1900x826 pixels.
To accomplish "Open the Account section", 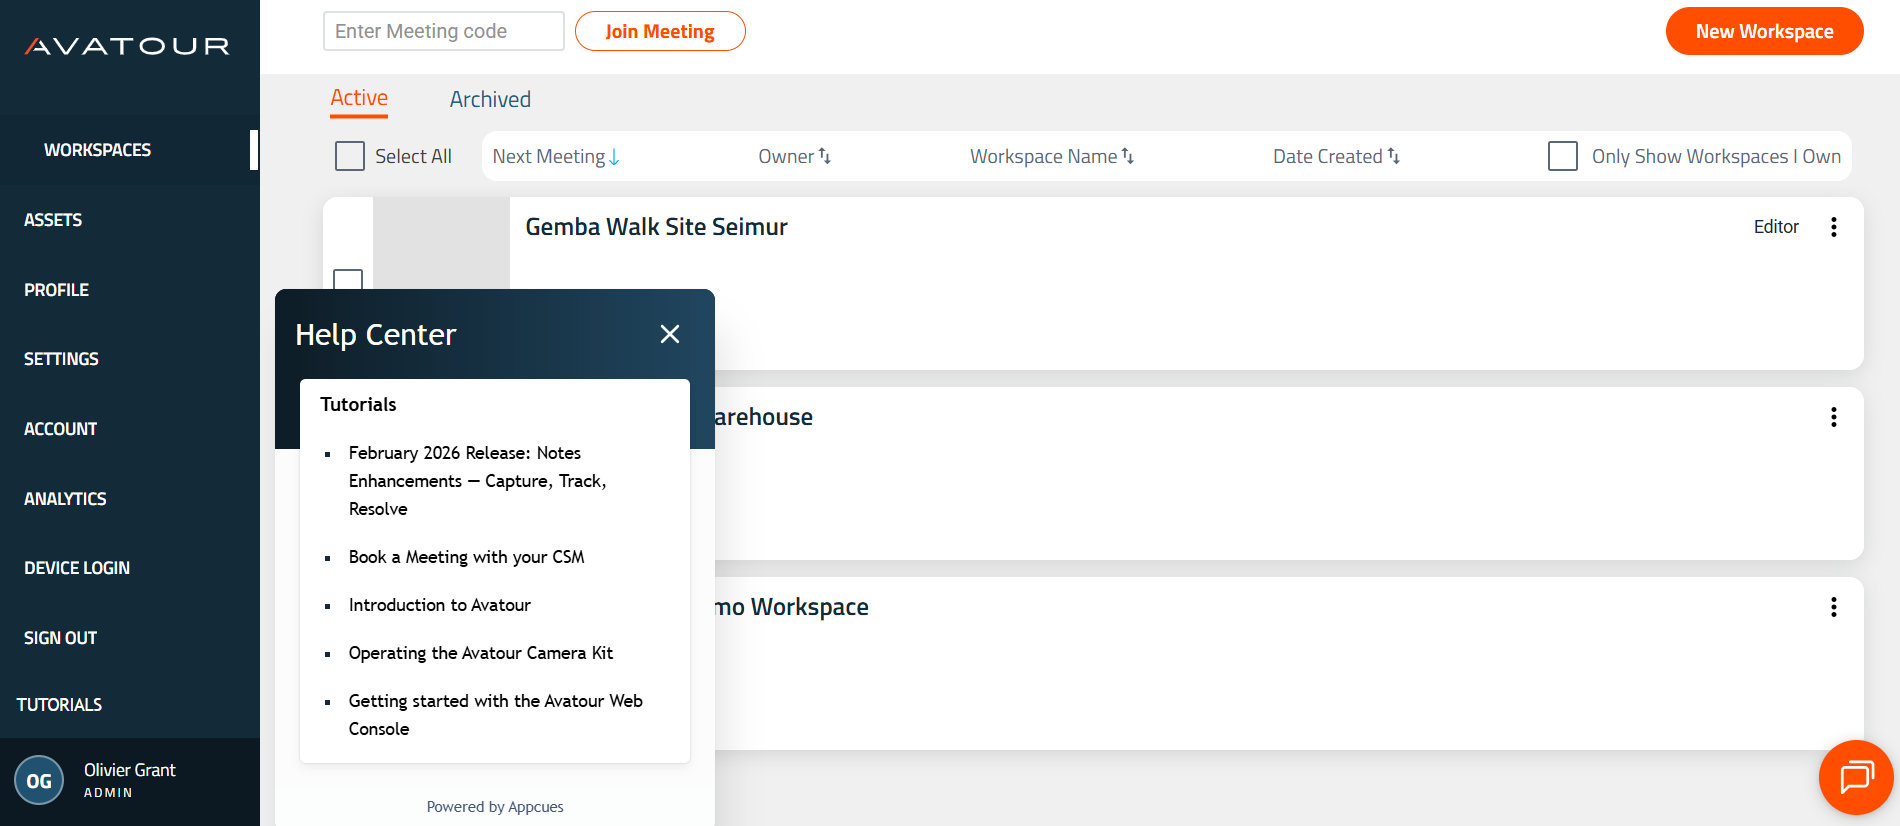I will pyautogui.click(x=60, y=429).
